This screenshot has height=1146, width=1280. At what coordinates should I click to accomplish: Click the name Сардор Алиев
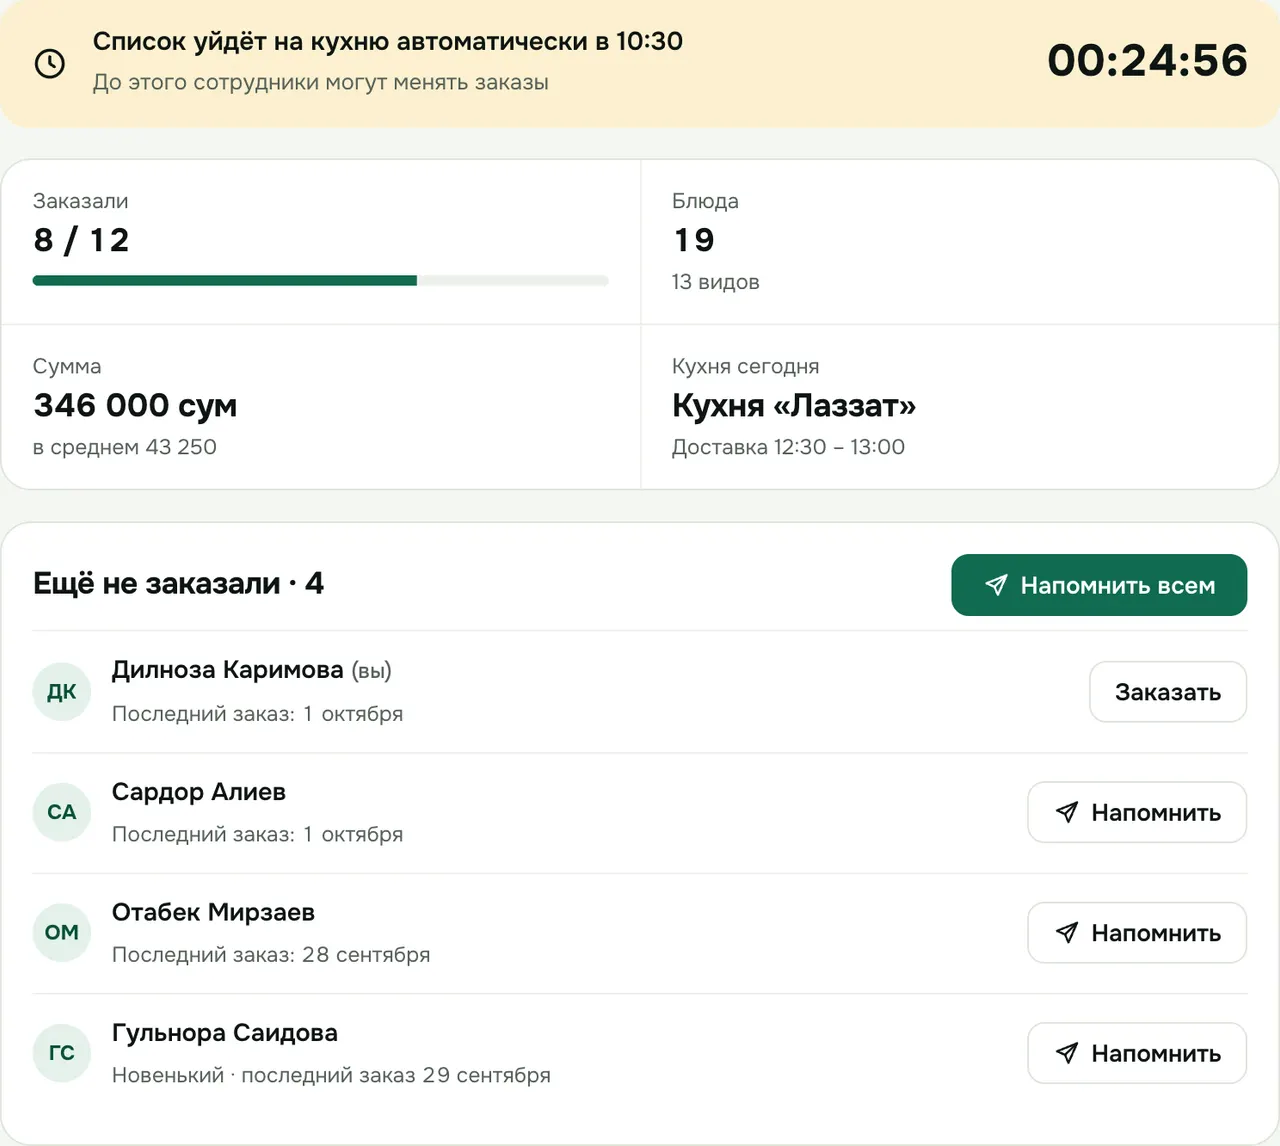click(x=199, y=792)
